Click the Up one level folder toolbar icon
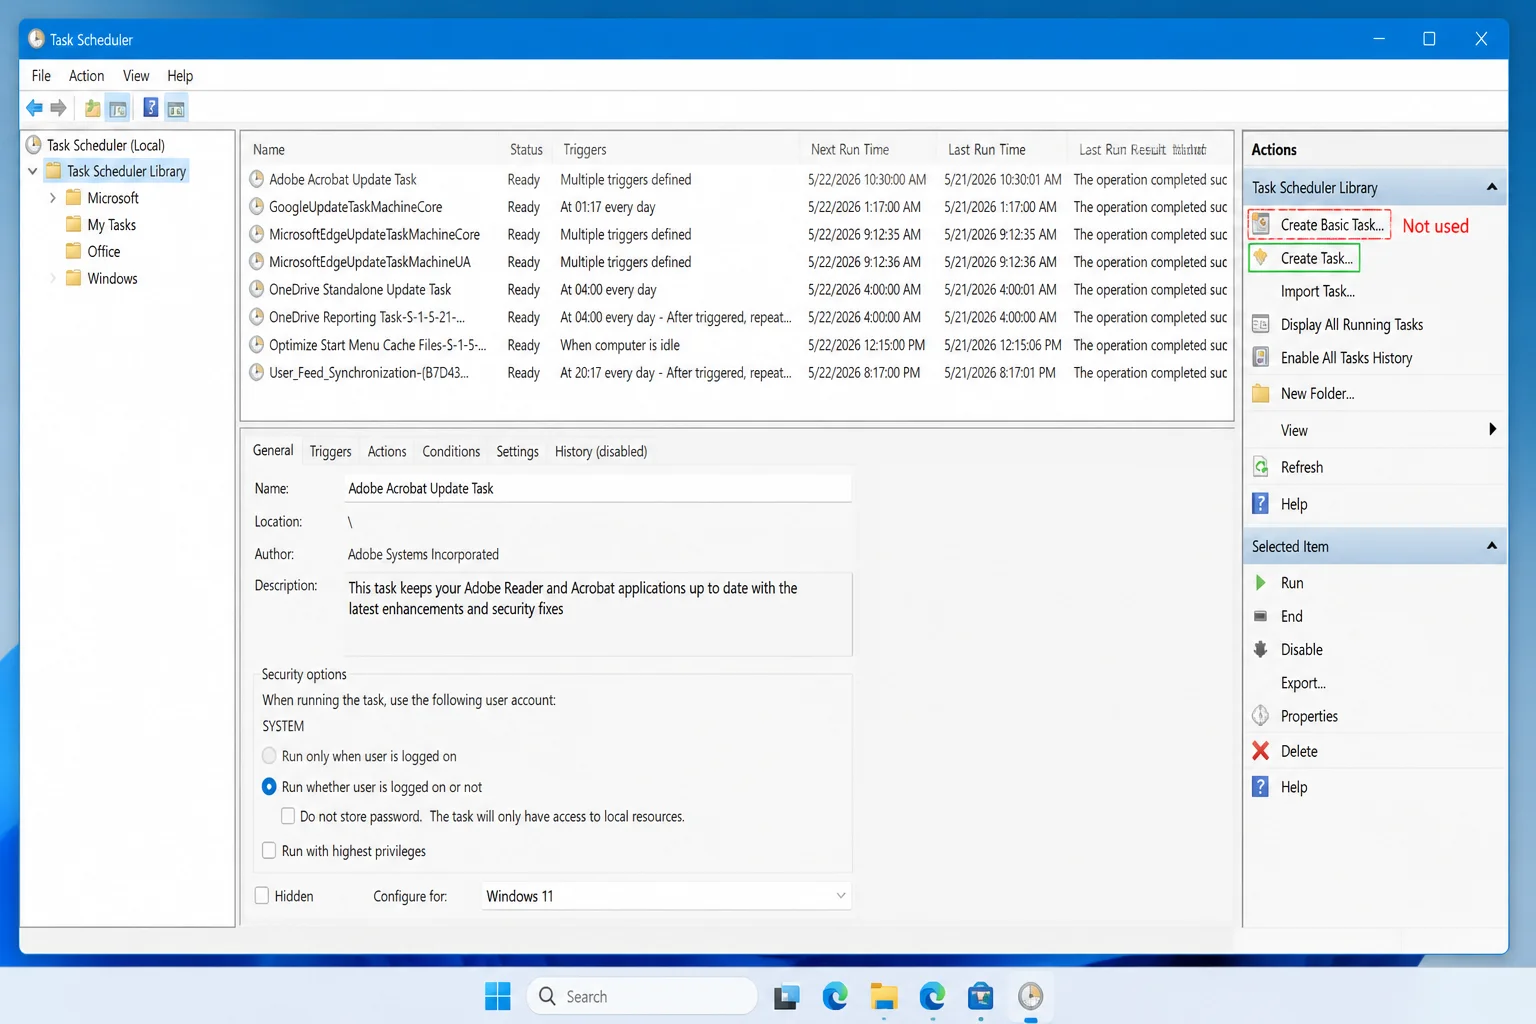This screenshot has width=1536, height=1024. pos(93,108)
